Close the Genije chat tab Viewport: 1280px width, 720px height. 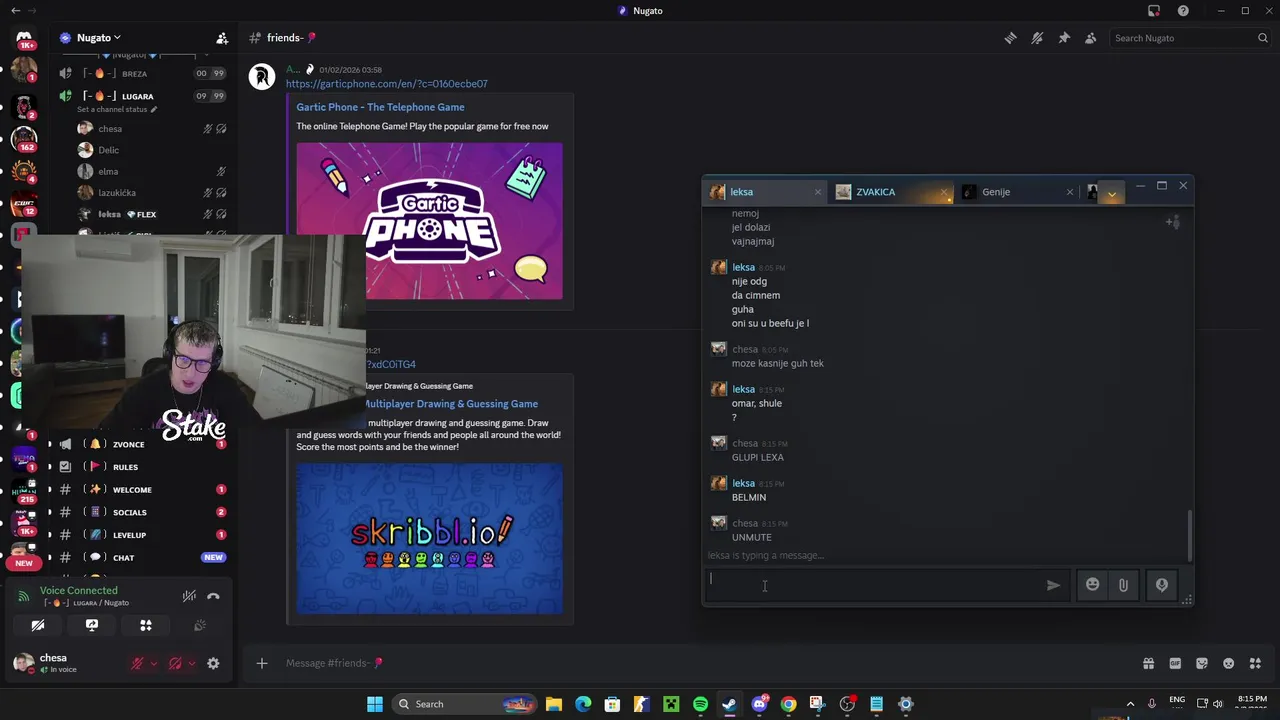click(x=1069, y=192)
